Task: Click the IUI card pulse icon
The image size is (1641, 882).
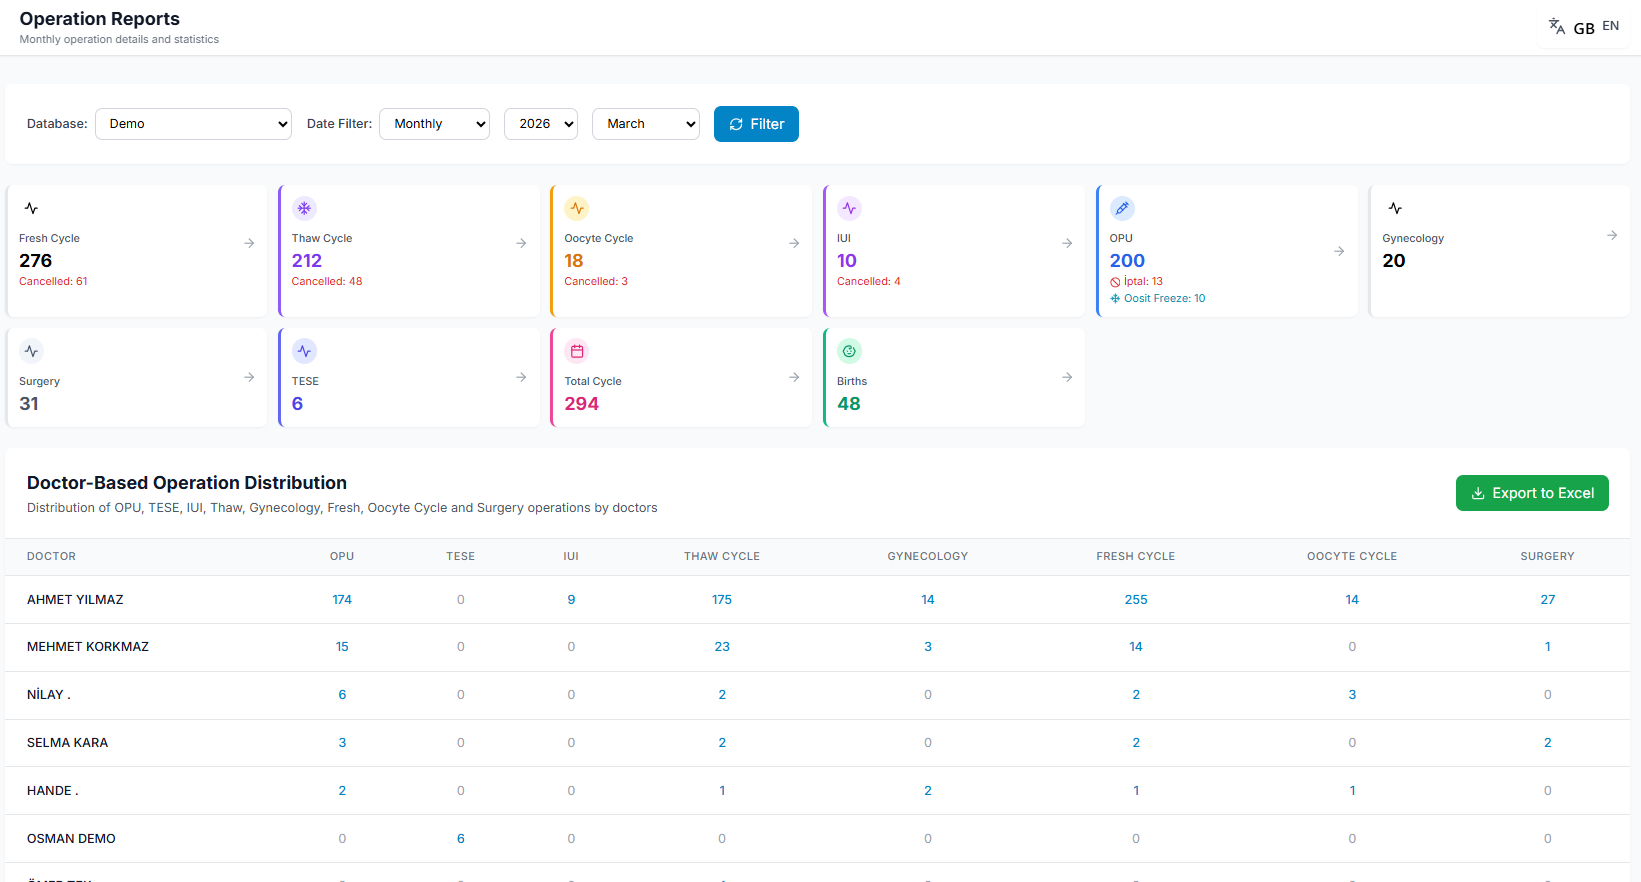Action: tap(849, 208)
